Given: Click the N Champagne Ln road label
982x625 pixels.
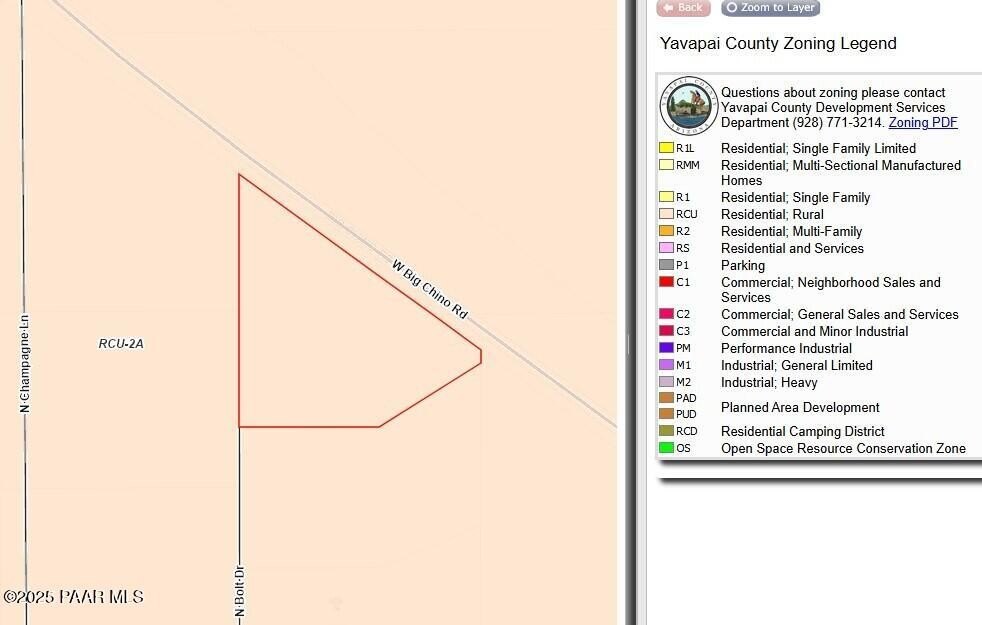Looking at the screenshot, I should pos(25,363).
